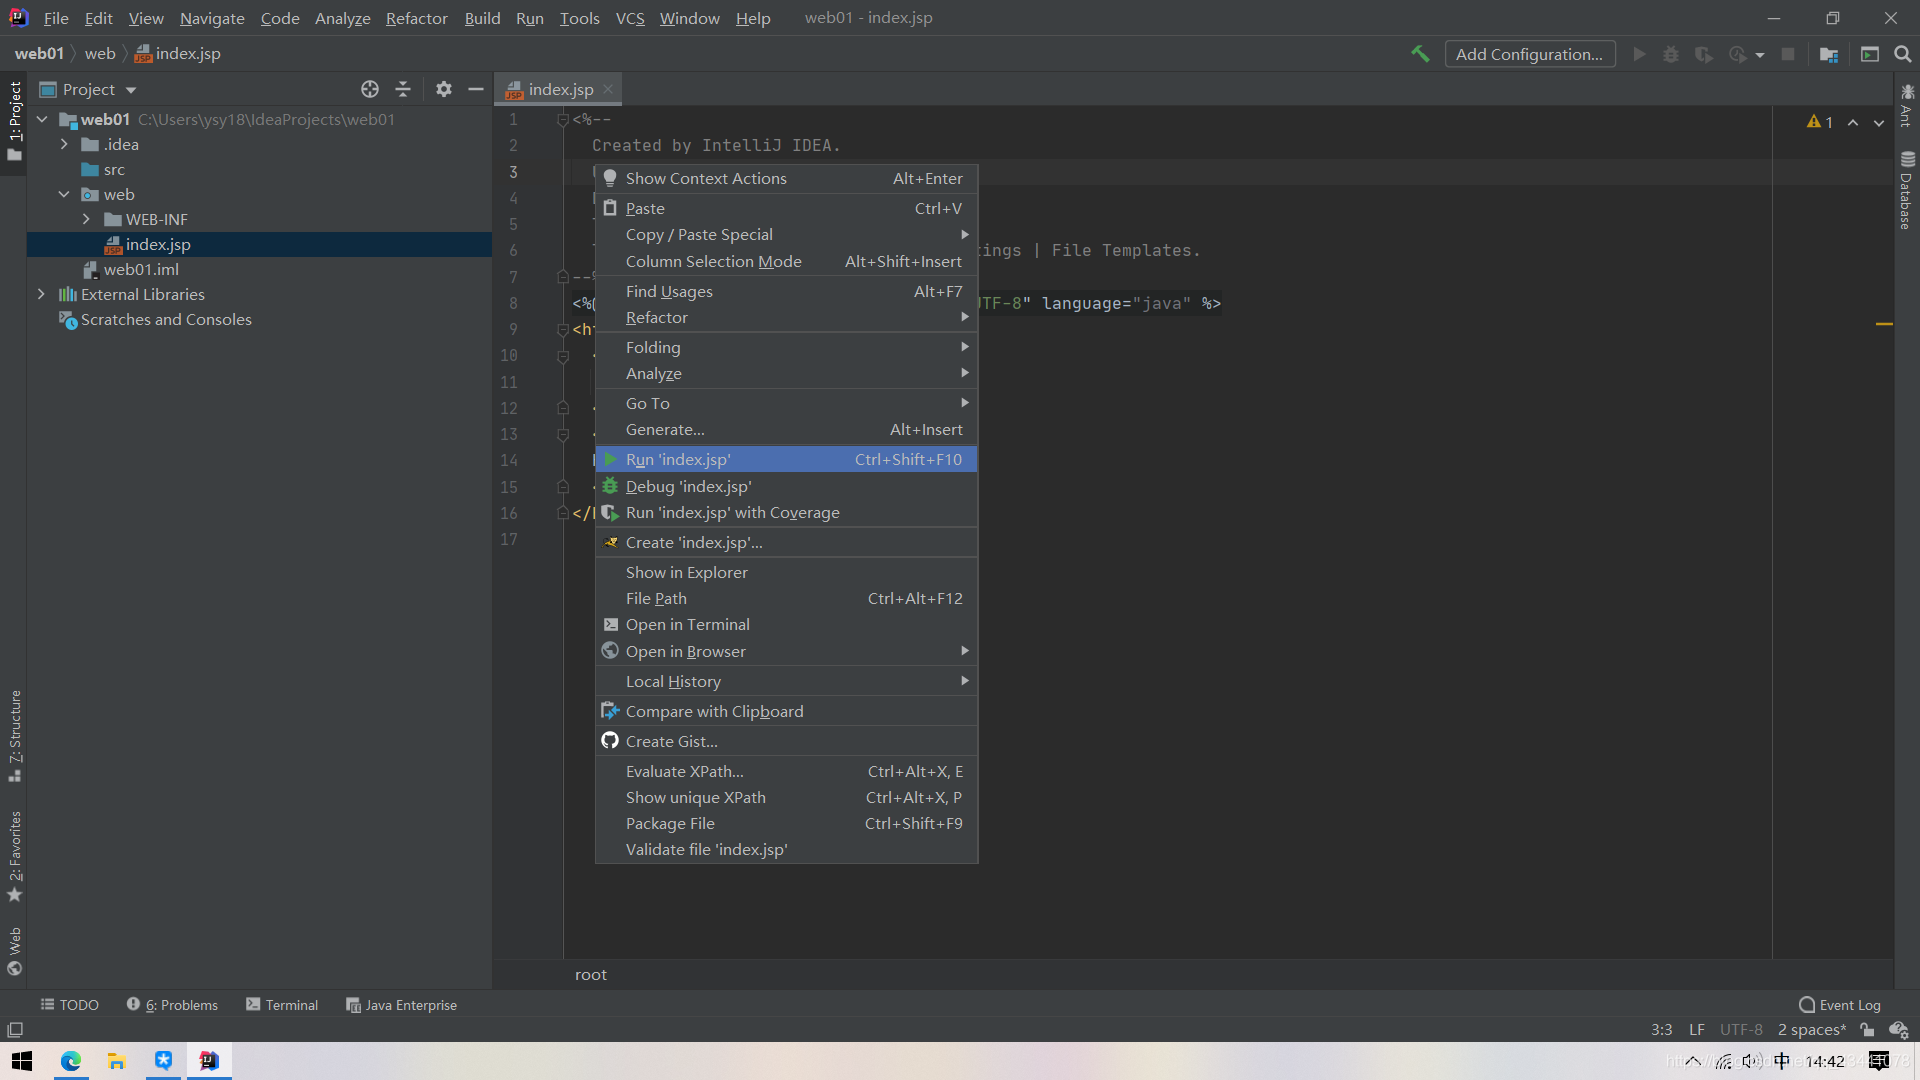
Task: Open Microsoft Edge from the taskbar
Action: pos(71,1061)
